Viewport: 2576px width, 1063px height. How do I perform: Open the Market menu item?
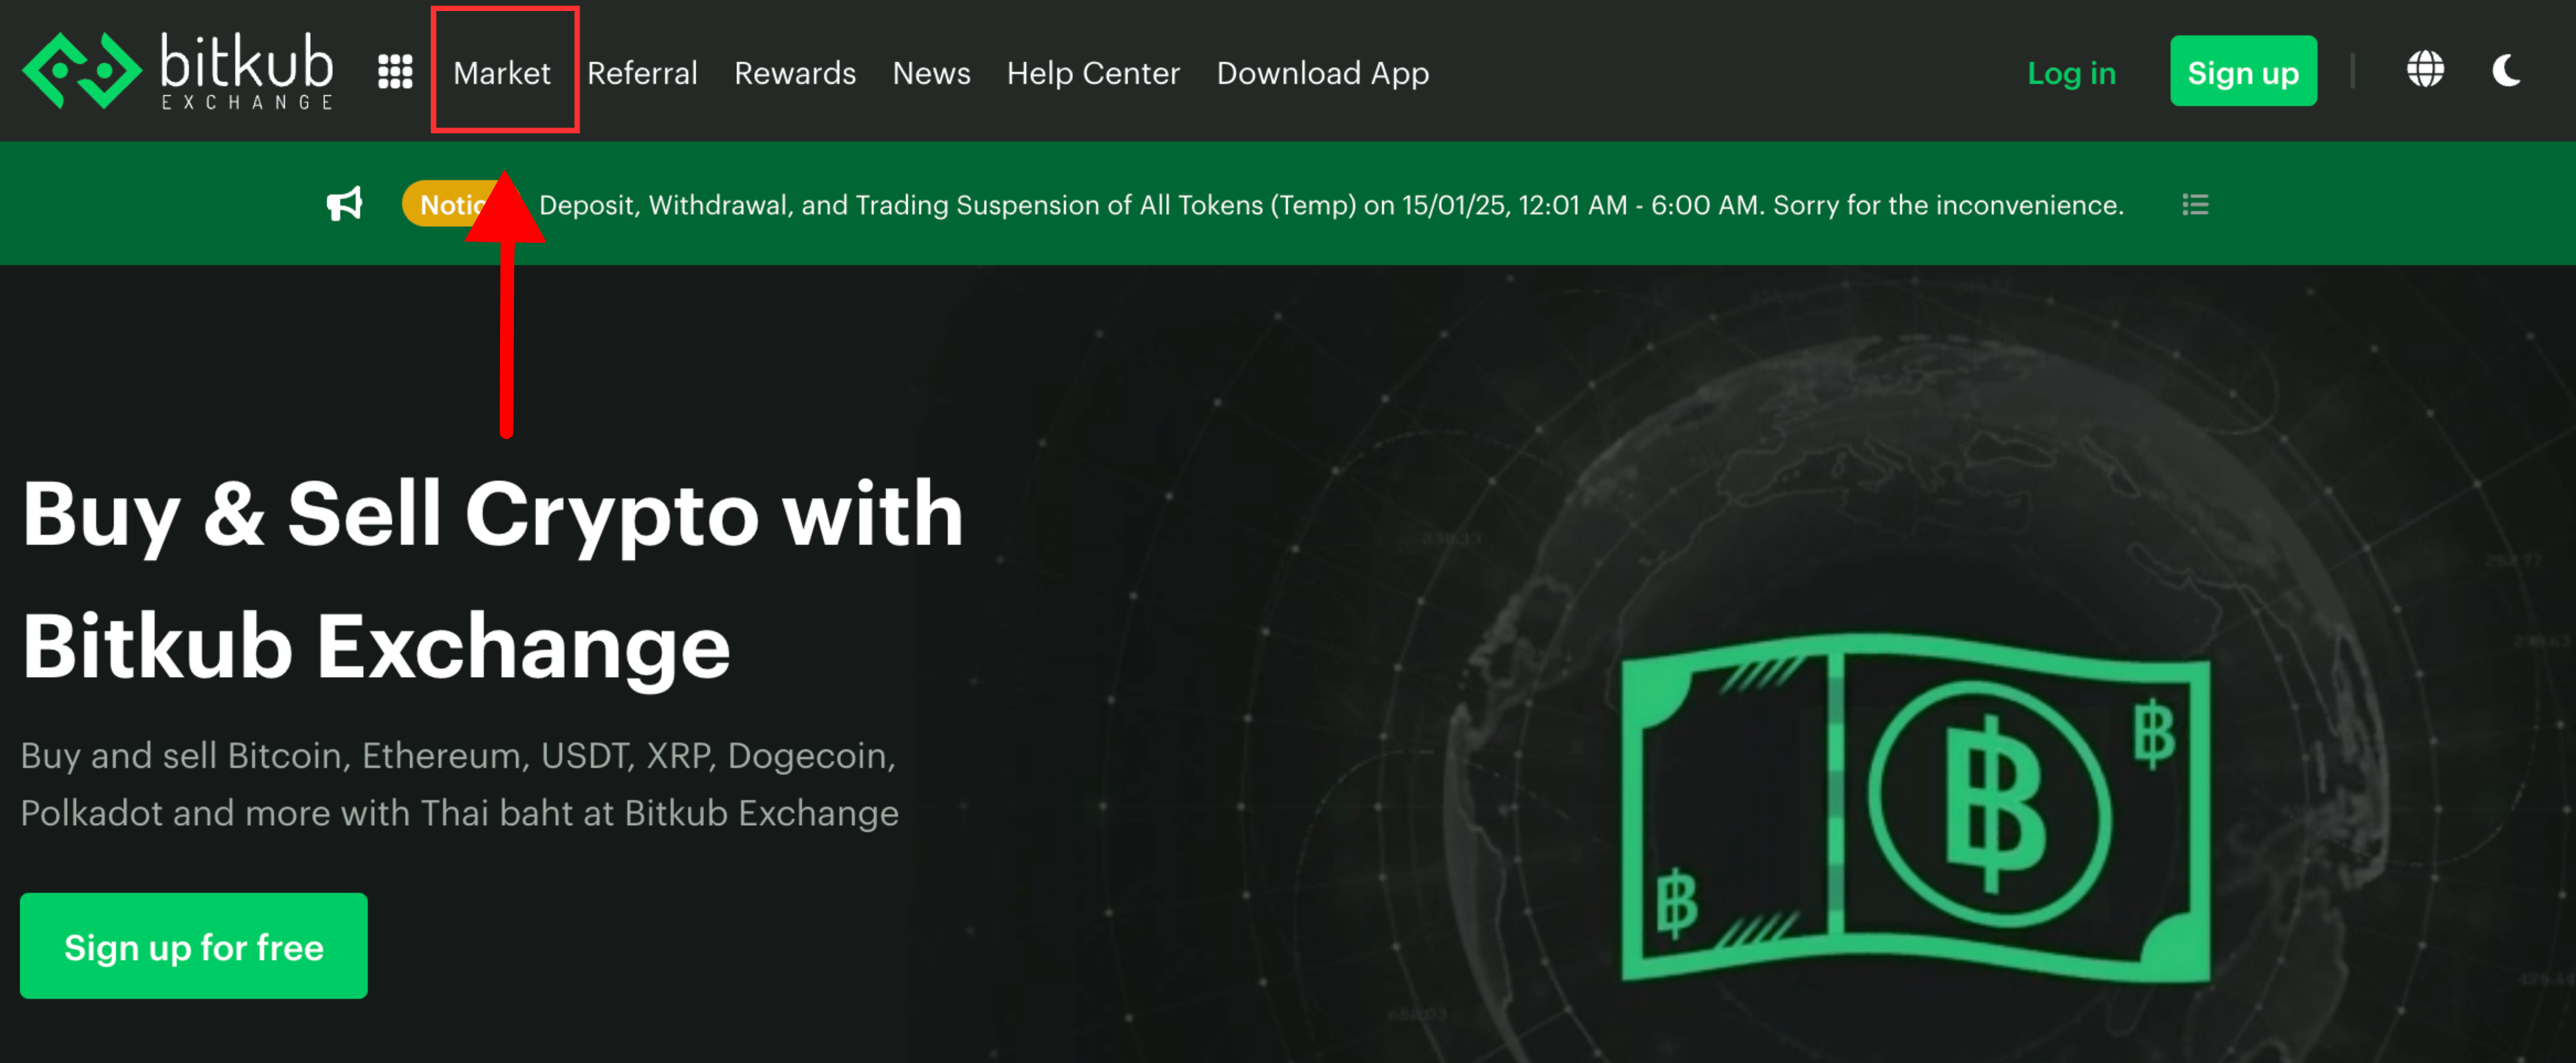coord(502,73)
